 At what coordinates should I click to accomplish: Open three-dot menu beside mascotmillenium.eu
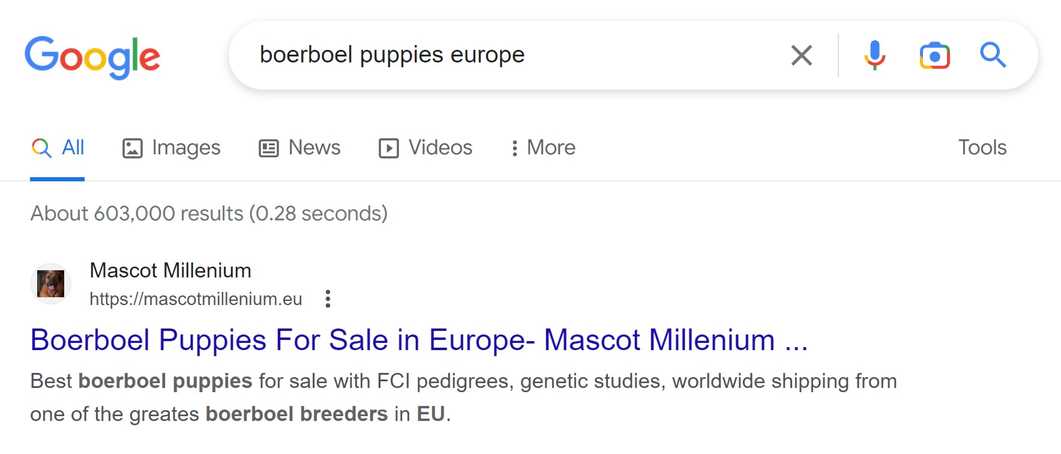tap(327, 299)
